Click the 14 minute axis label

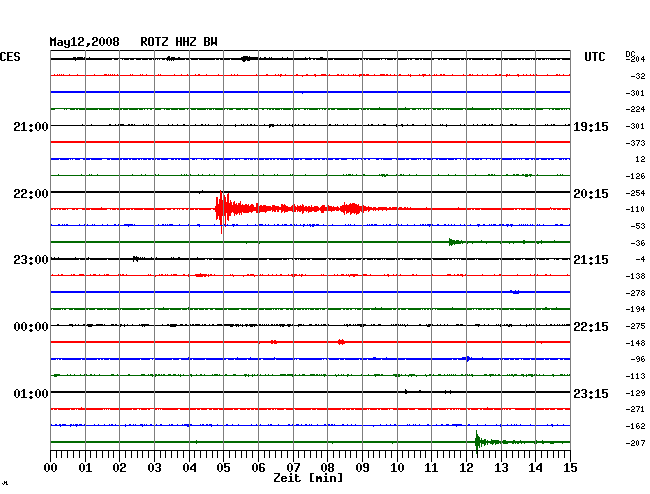[x=535, y=467]
